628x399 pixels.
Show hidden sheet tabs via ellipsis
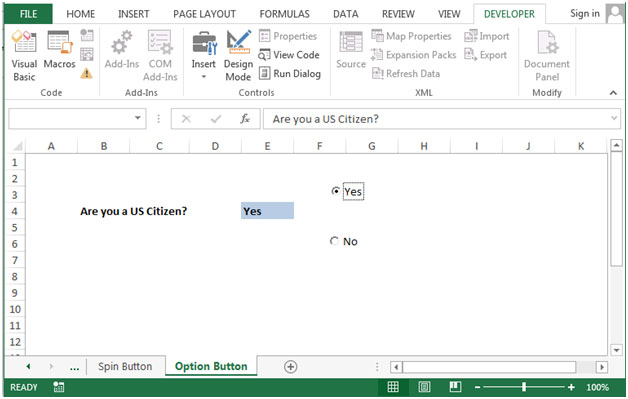pyautogui.click(x=74, y=367)
